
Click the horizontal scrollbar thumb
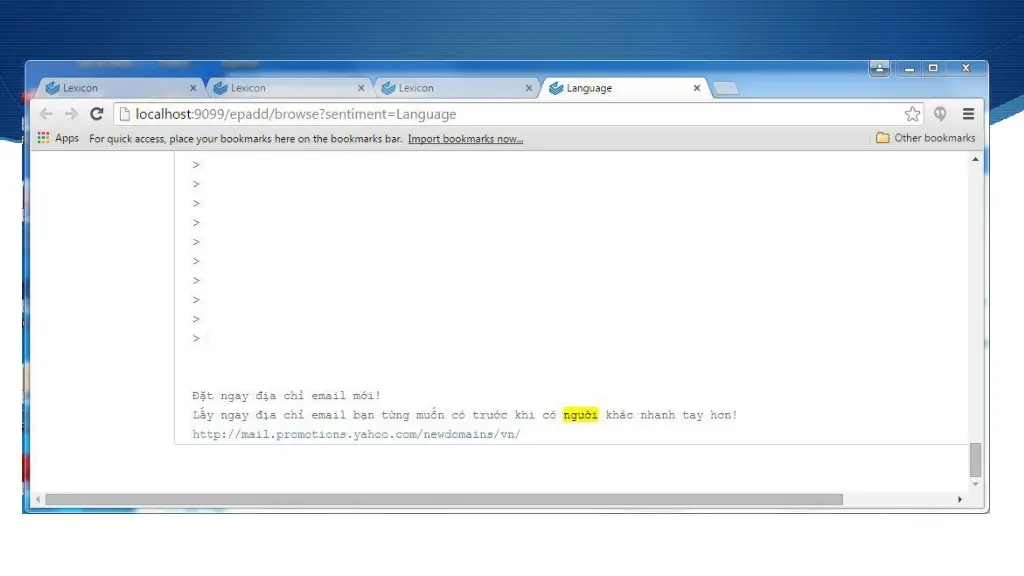444,499
